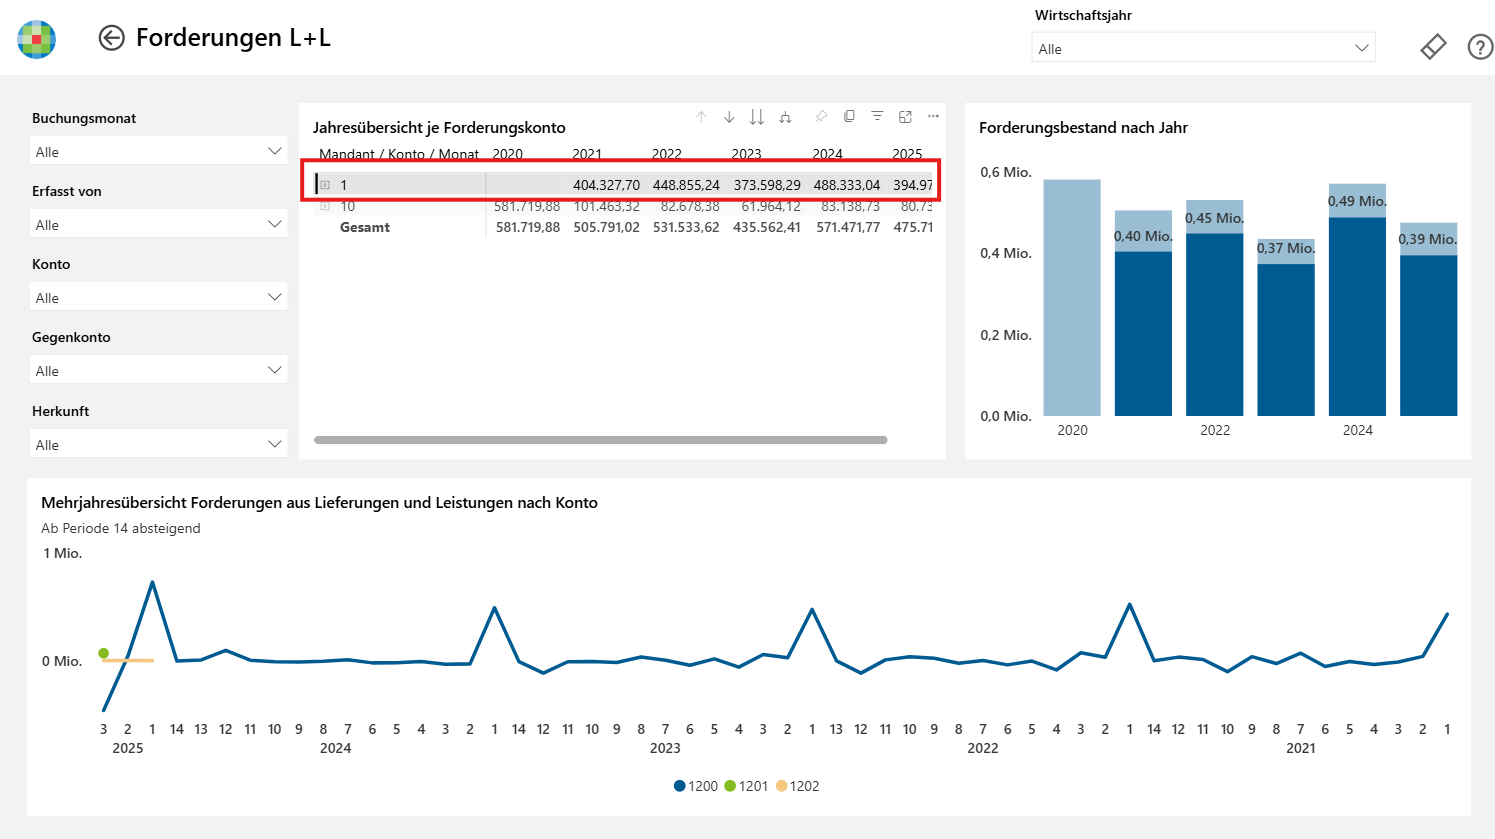The width and height of the screenshot is (1495, 839).
Task: Select the bar labeled 0,49 Mio.
Action: (x=1357, y=300)
